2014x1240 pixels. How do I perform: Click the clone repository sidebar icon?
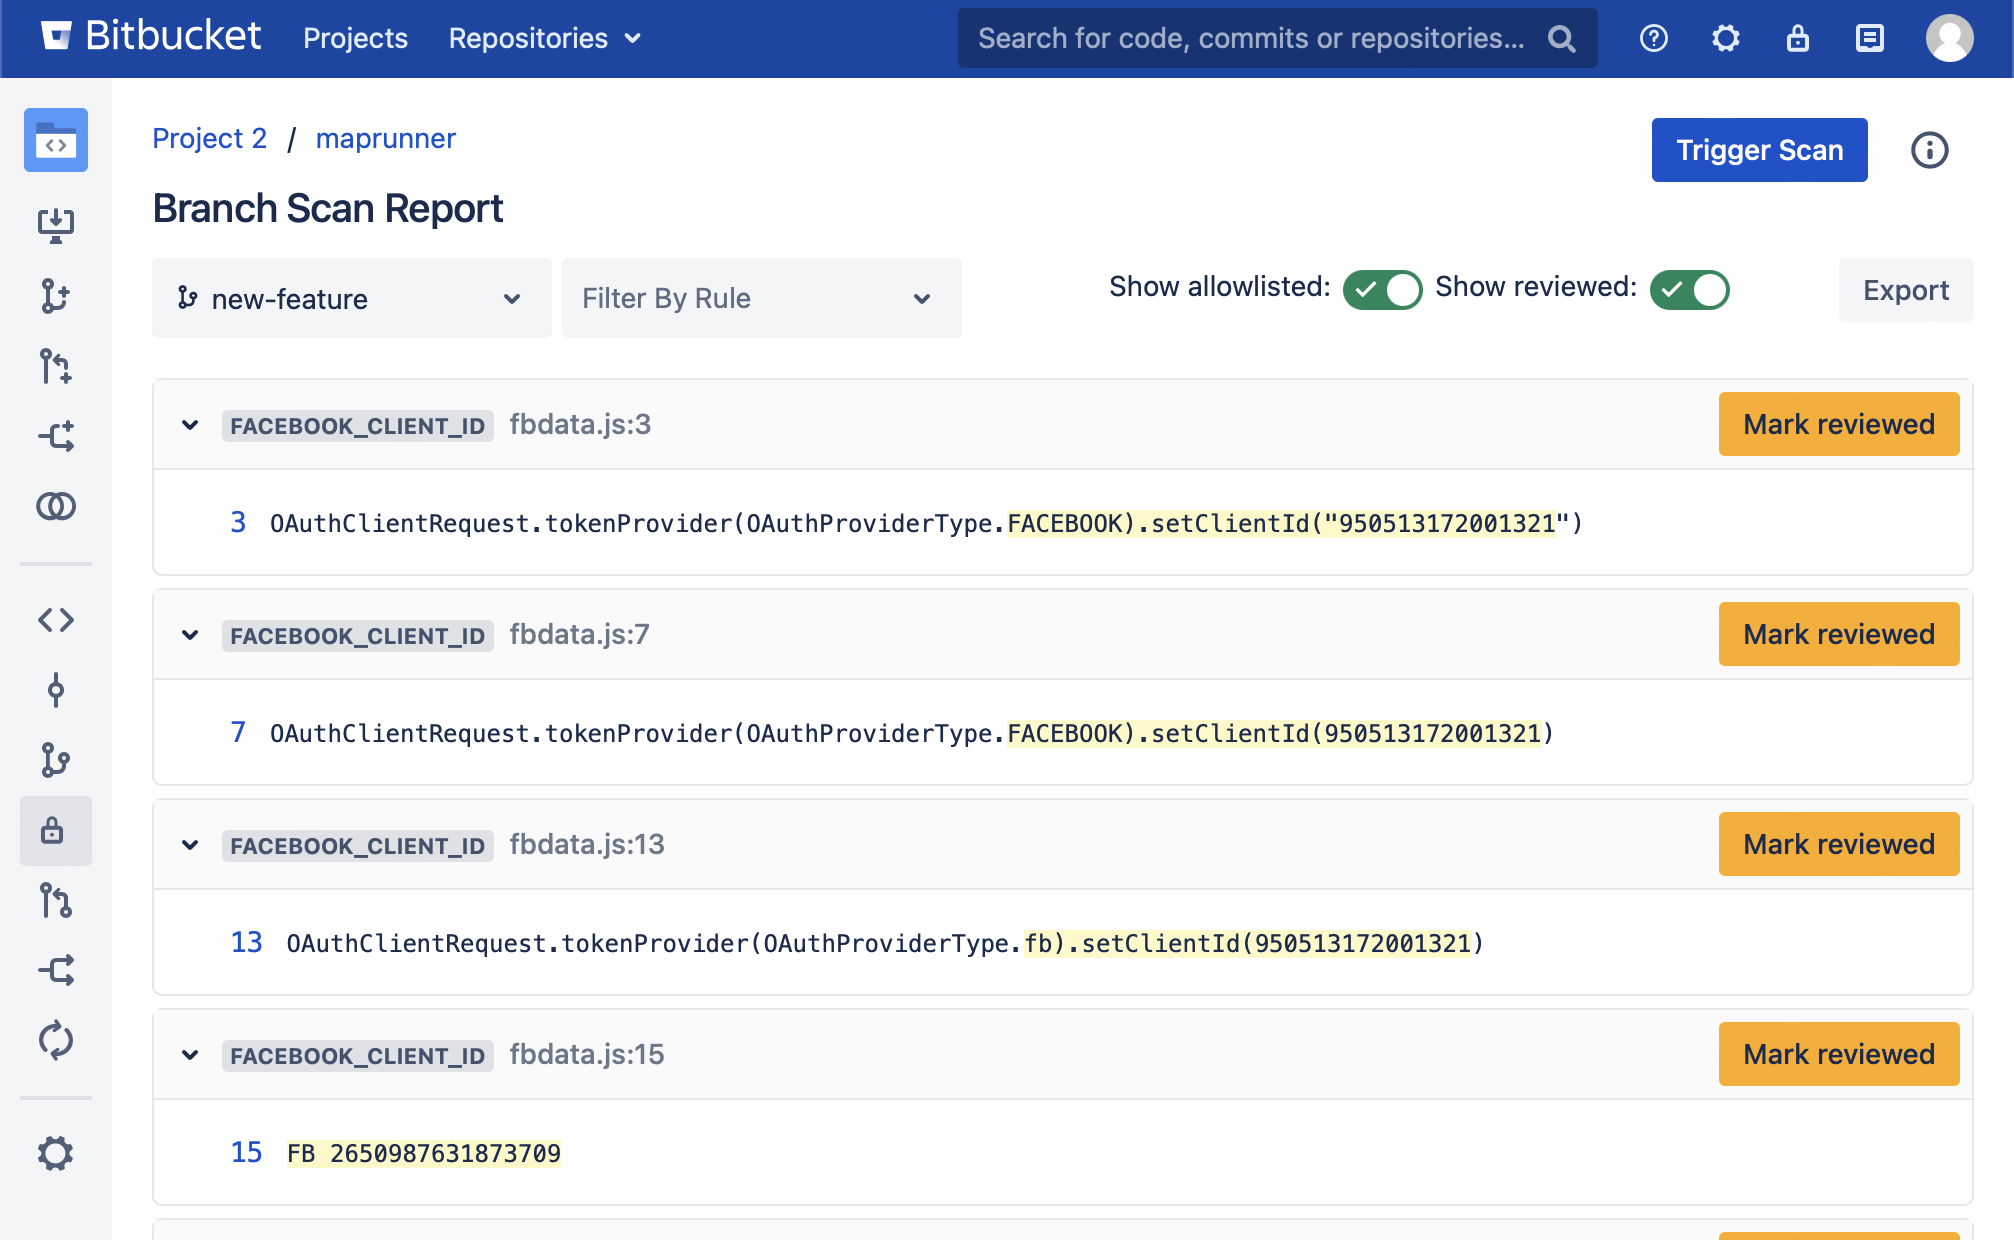click(x=56, y=225)
